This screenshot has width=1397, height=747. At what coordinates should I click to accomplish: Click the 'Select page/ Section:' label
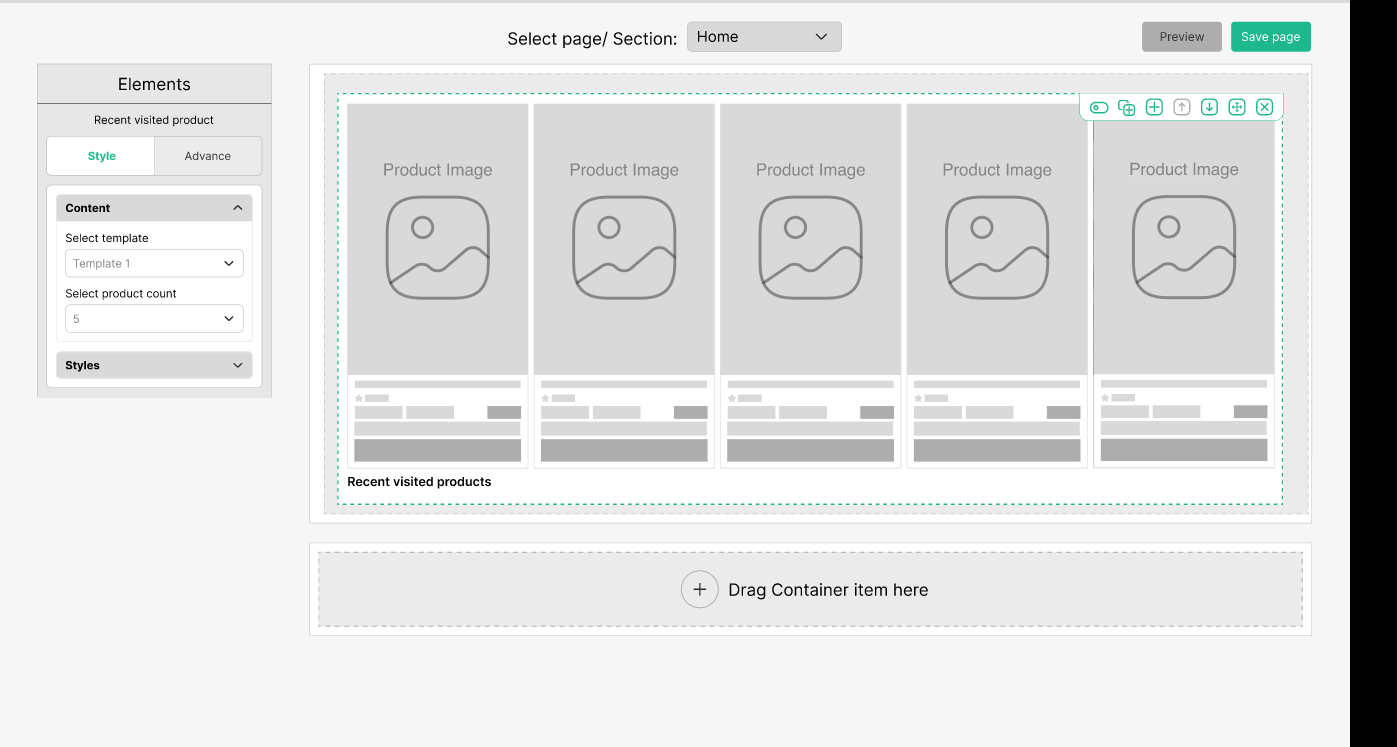coord(592,39)
